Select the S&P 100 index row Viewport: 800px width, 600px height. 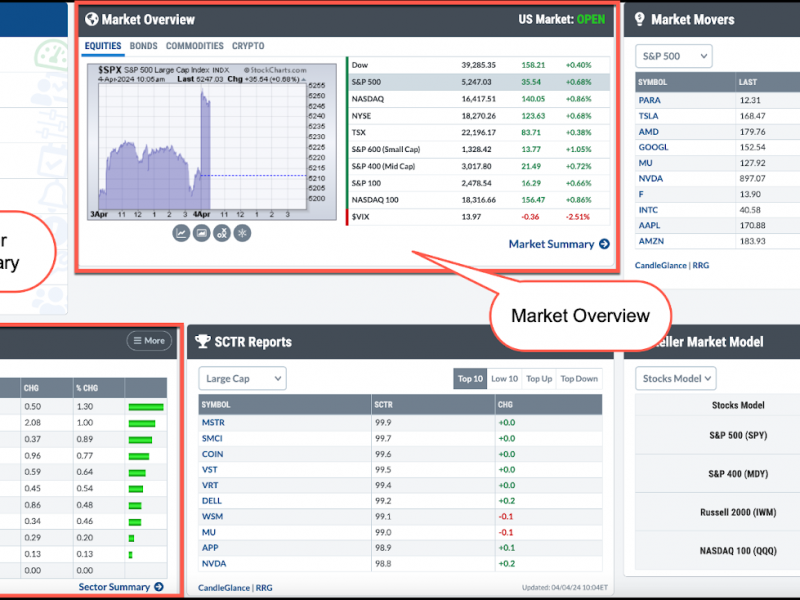click(480, 183)
